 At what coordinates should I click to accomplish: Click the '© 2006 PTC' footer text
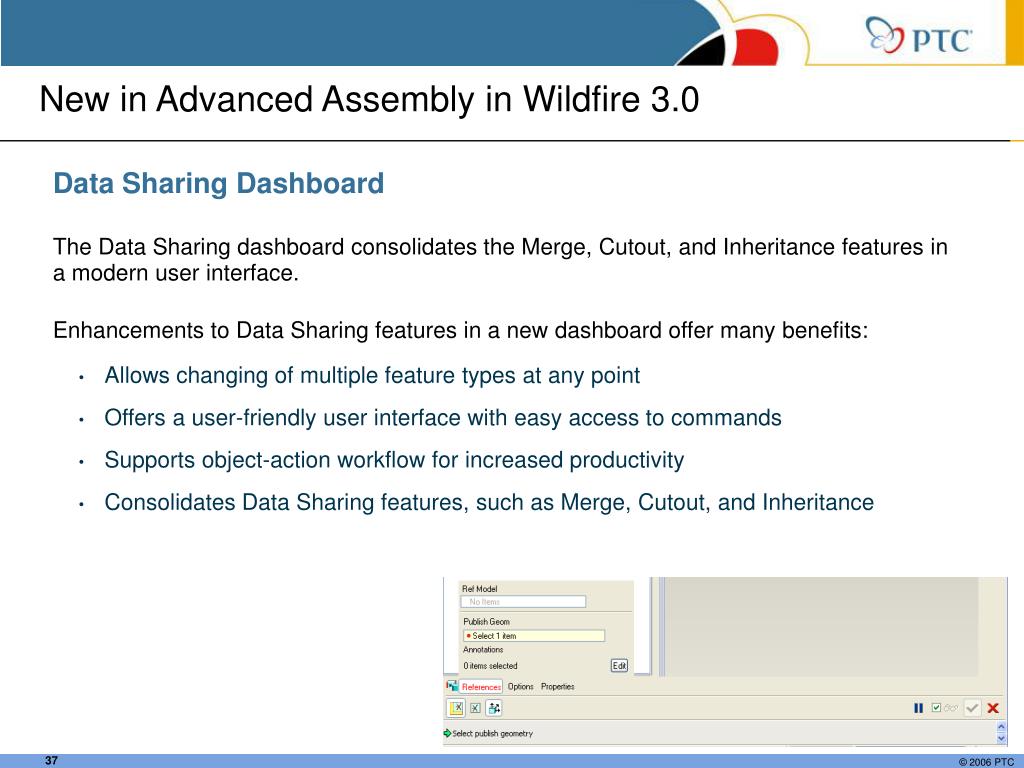pos(986,761)
